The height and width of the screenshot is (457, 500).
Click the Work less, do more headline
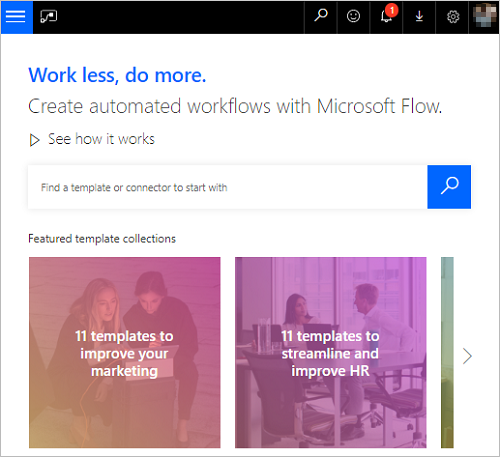(117, 75)
